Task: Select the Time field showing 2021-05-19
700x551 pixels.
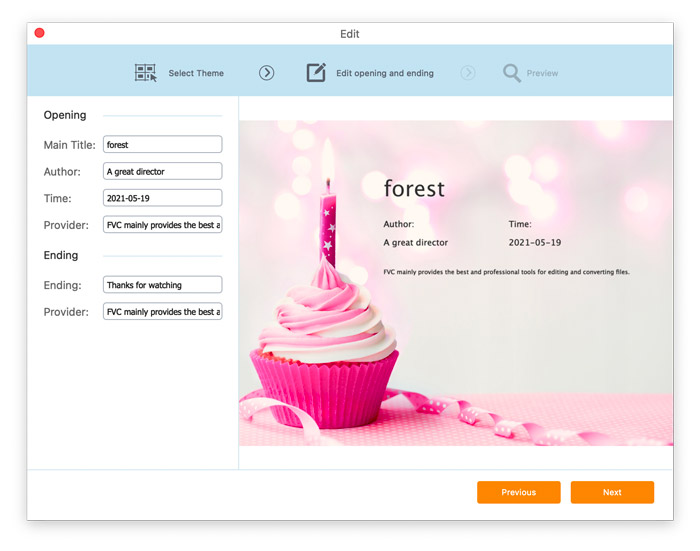Action: coord(162,198)
